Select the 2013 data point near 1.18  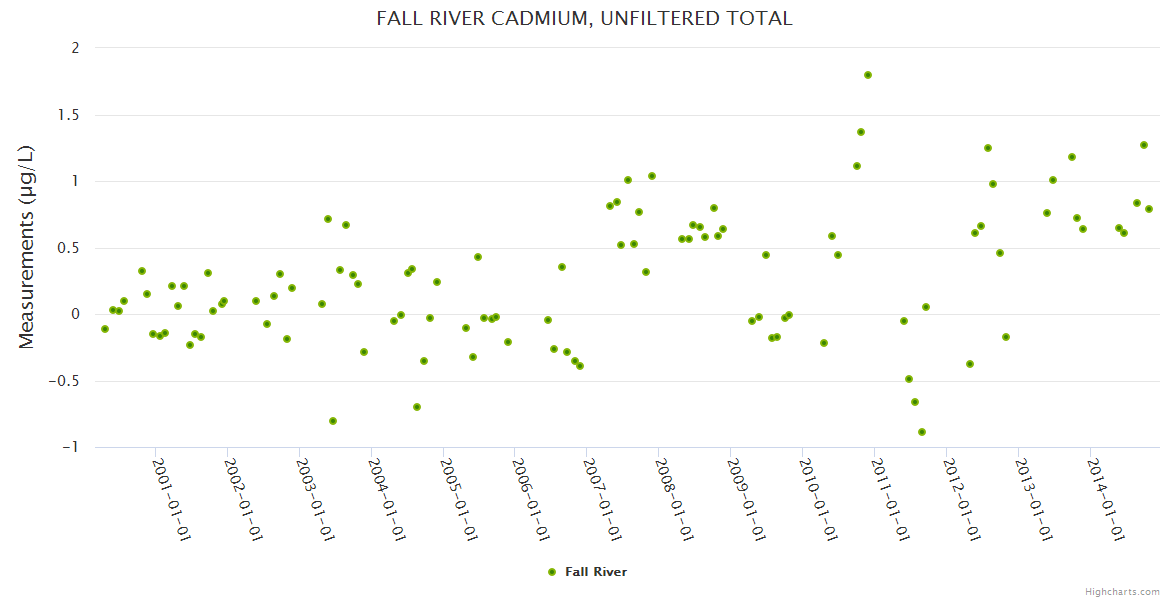point(1072,157)
